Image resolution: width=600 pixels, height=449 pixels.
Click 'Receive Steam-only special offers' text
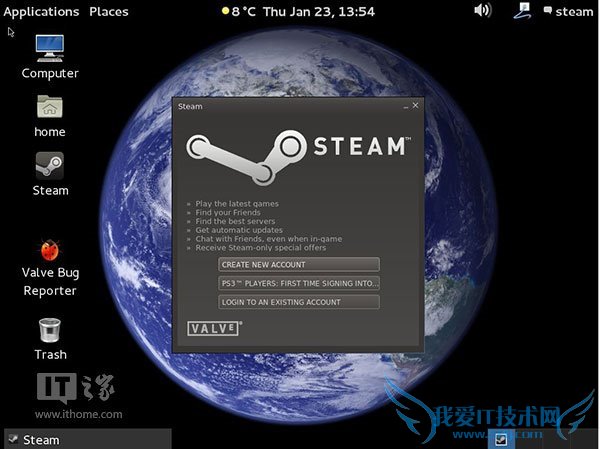click(x=261, y=248)
